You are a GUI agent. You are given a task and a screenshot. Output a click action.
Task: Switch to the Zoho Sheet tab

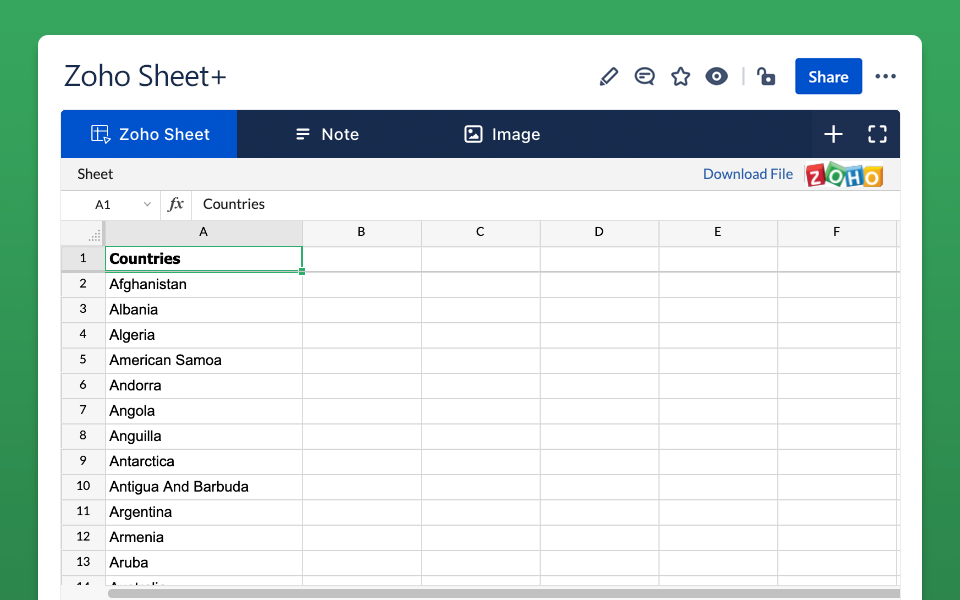tap(149, 134)
